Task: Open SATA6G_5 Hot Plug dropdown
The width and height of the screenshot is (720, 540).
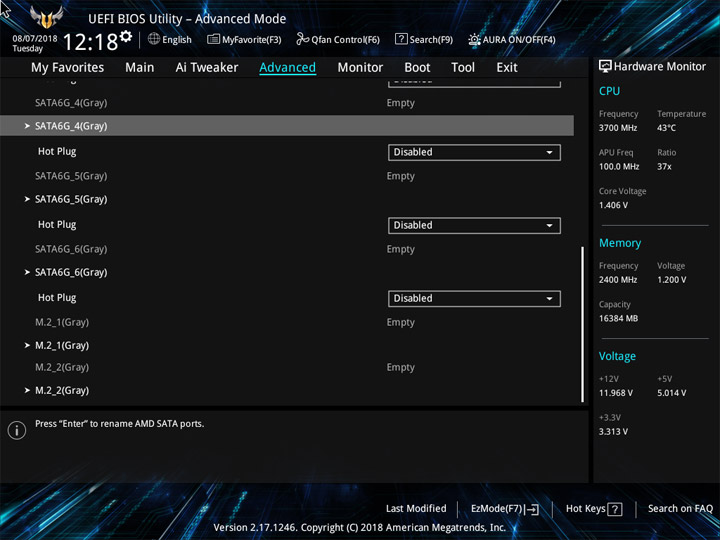Action: (474, 225)
